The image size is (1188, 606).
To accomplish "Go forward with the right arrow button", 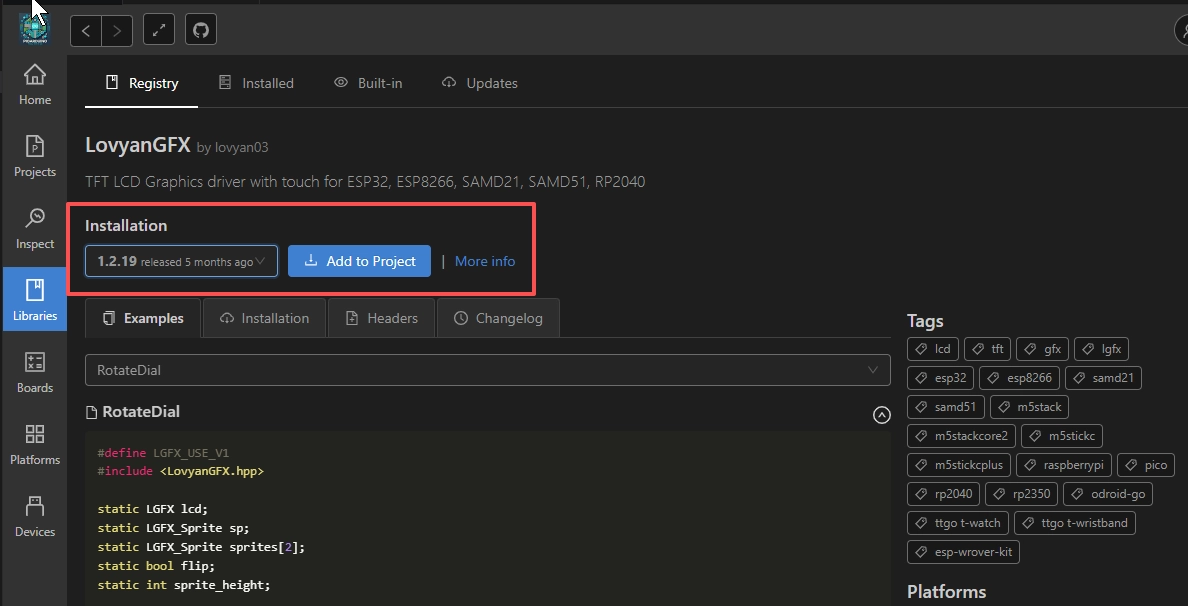I will (x=117, y=30).
